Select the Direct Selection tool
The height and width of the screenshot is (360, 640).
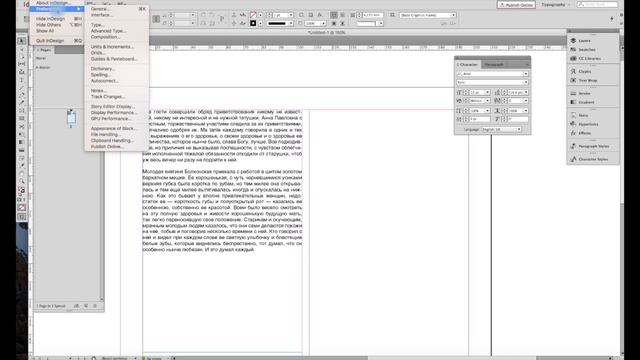(x=22, y=49)
